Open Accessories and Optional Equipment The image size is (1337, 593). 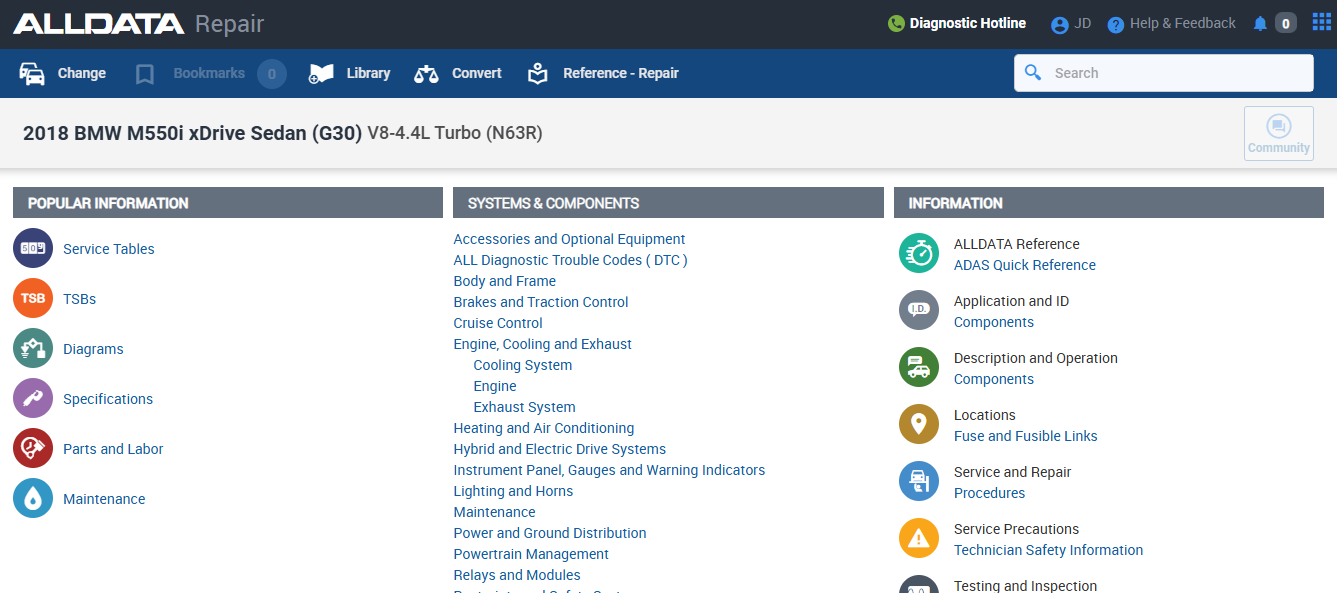(569, 239)
